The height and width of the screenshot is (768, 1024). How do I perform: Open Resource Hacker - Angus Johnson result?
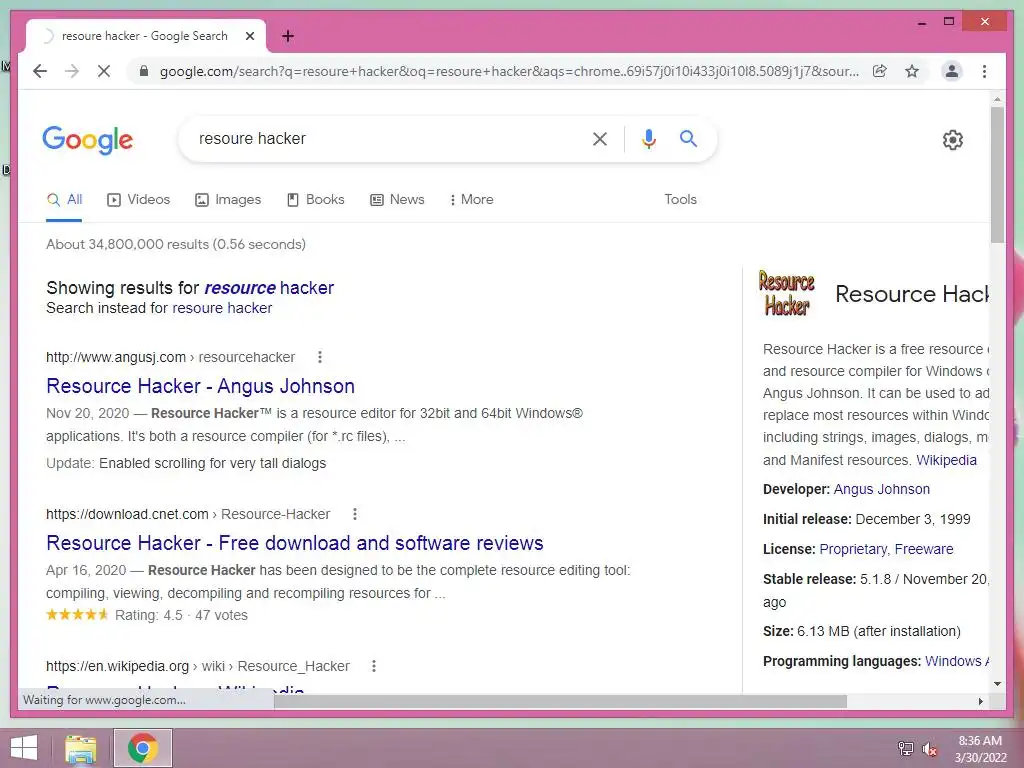200,386
